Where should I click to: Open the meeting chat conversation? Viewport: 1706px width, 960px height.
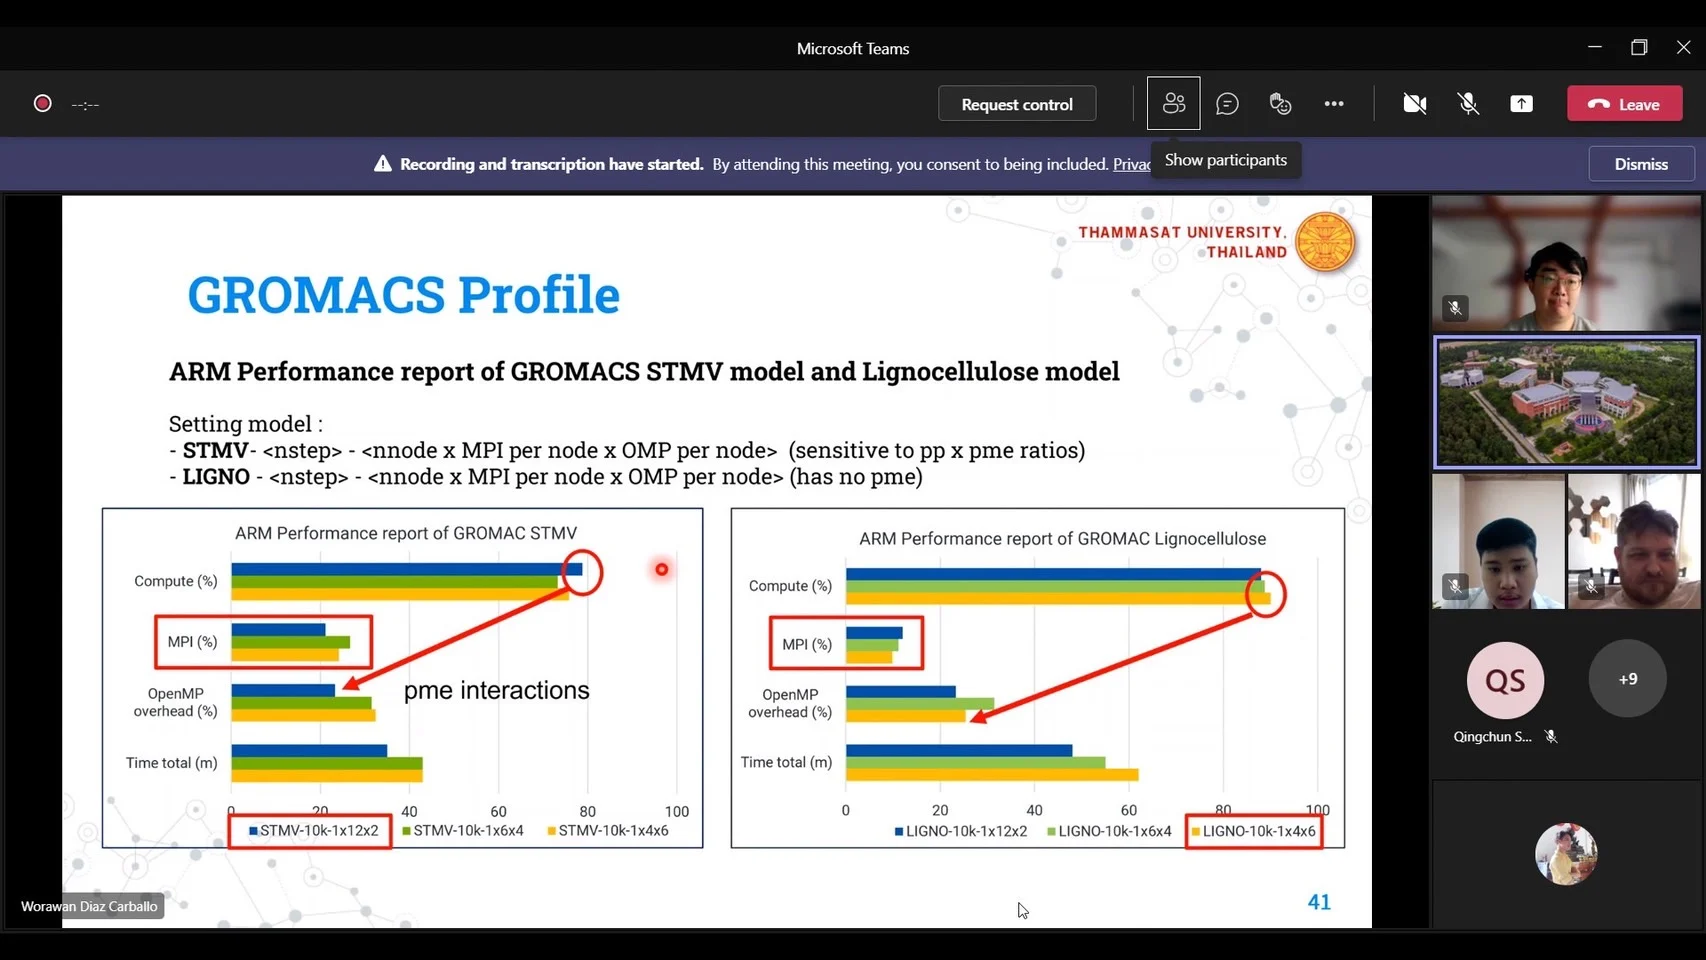pyautogui.click(x=1227, y=104)
